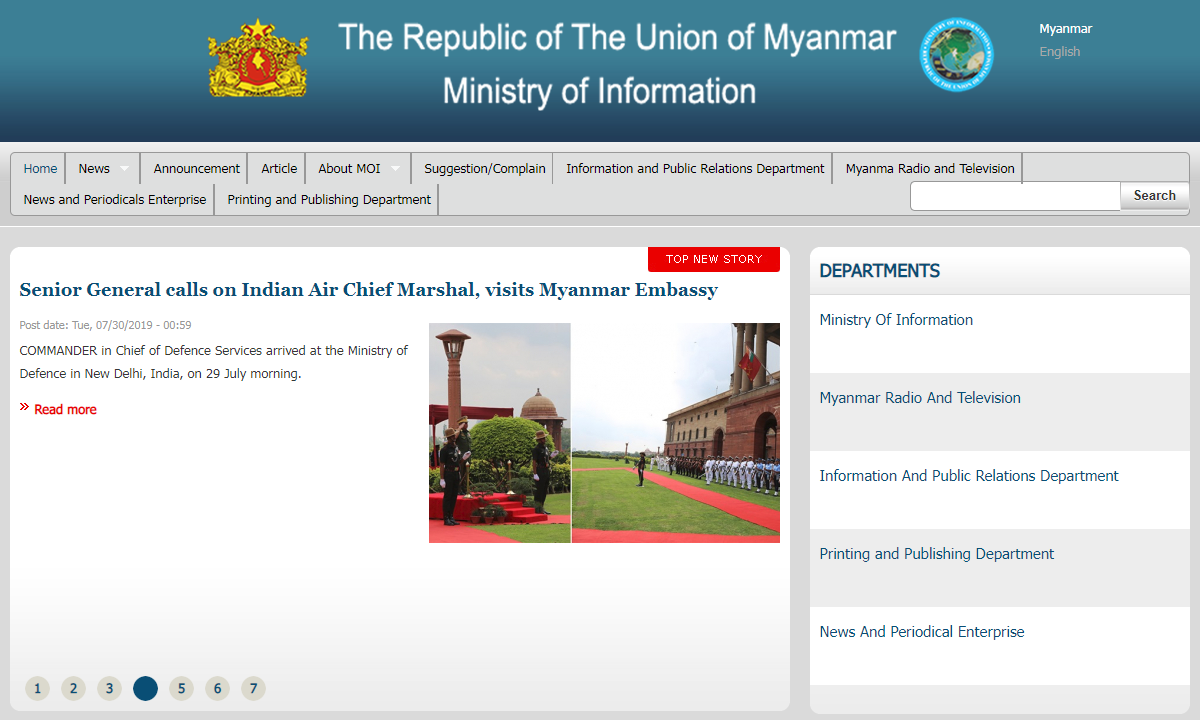This screenshot has width=1201, height=720.
Task: Open the Announcement menu item
Action: coord(197,169)
